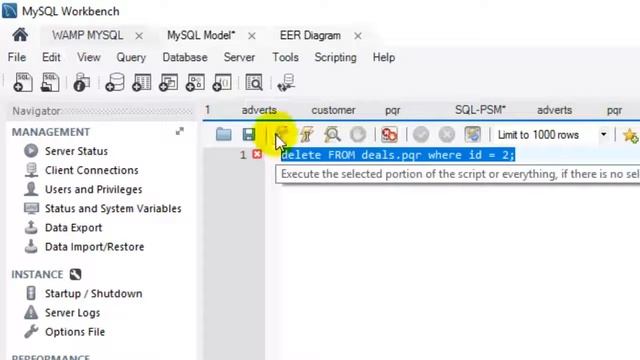Screen dimensions: 640x360
Task: Open Data Export
Action: point(73,228)
